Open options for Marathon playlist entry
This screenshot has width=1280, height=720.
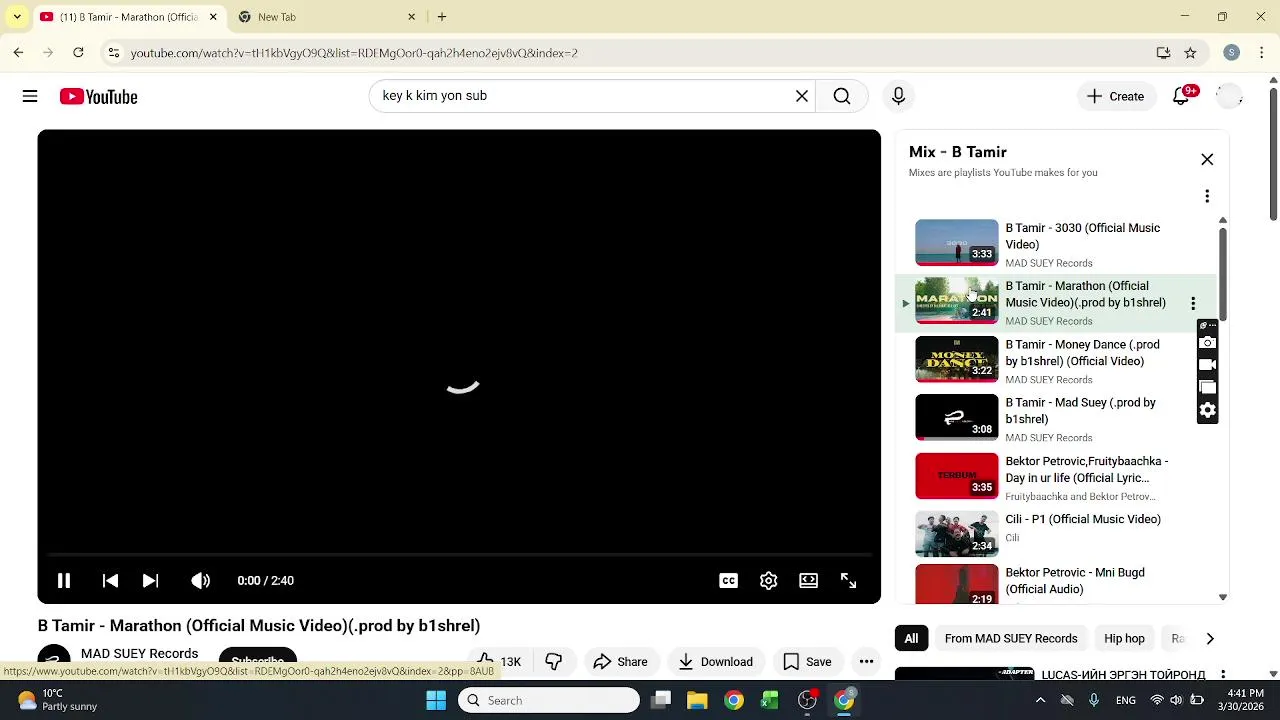click(1192, 303)
